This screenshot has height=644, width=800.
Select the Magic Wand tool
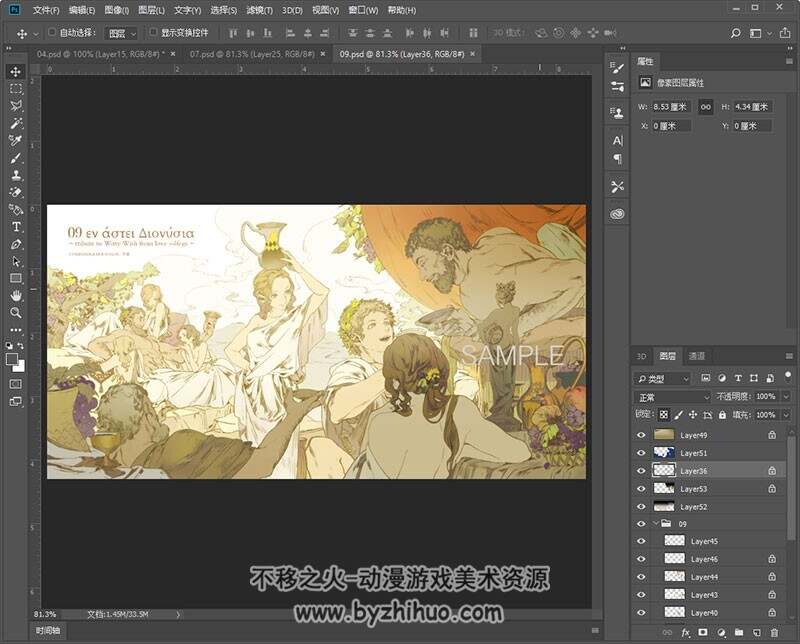click(x=16, y=123)
